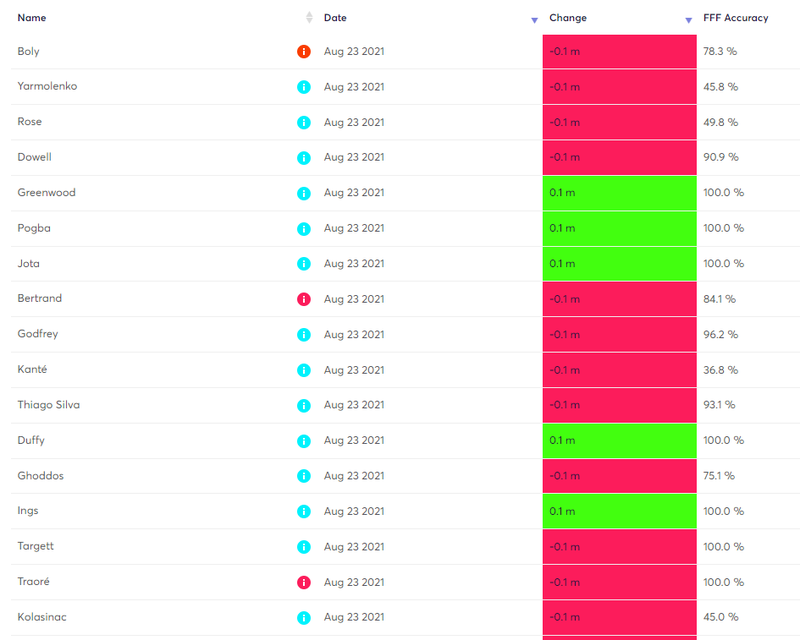This screenshot has height=640, width=800.
Task: Select player name Bertrand
Action: pyautogui.click(x=40, y=299)
